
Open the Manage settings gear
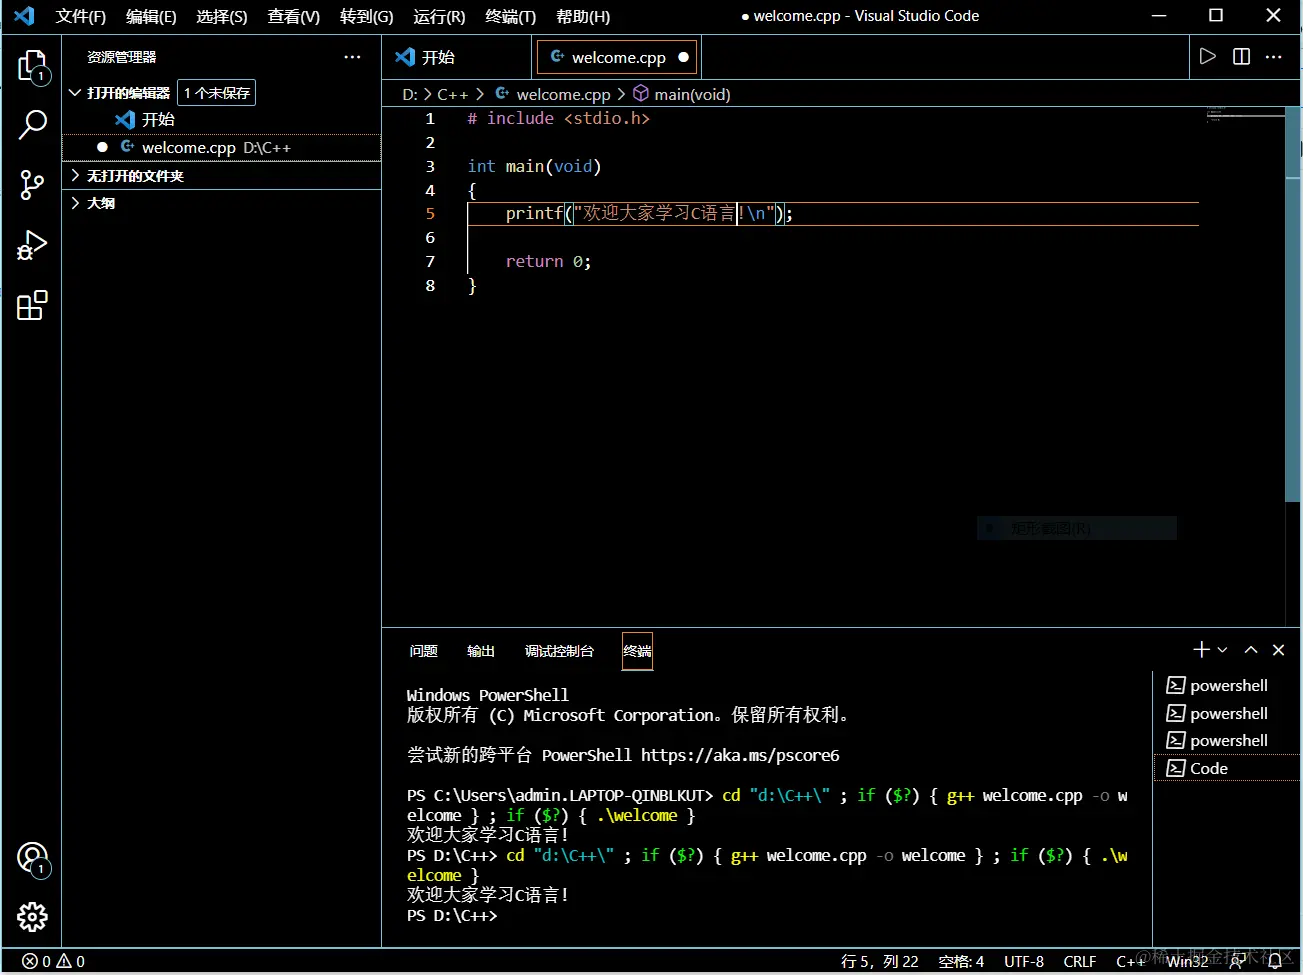pos(32,916)
